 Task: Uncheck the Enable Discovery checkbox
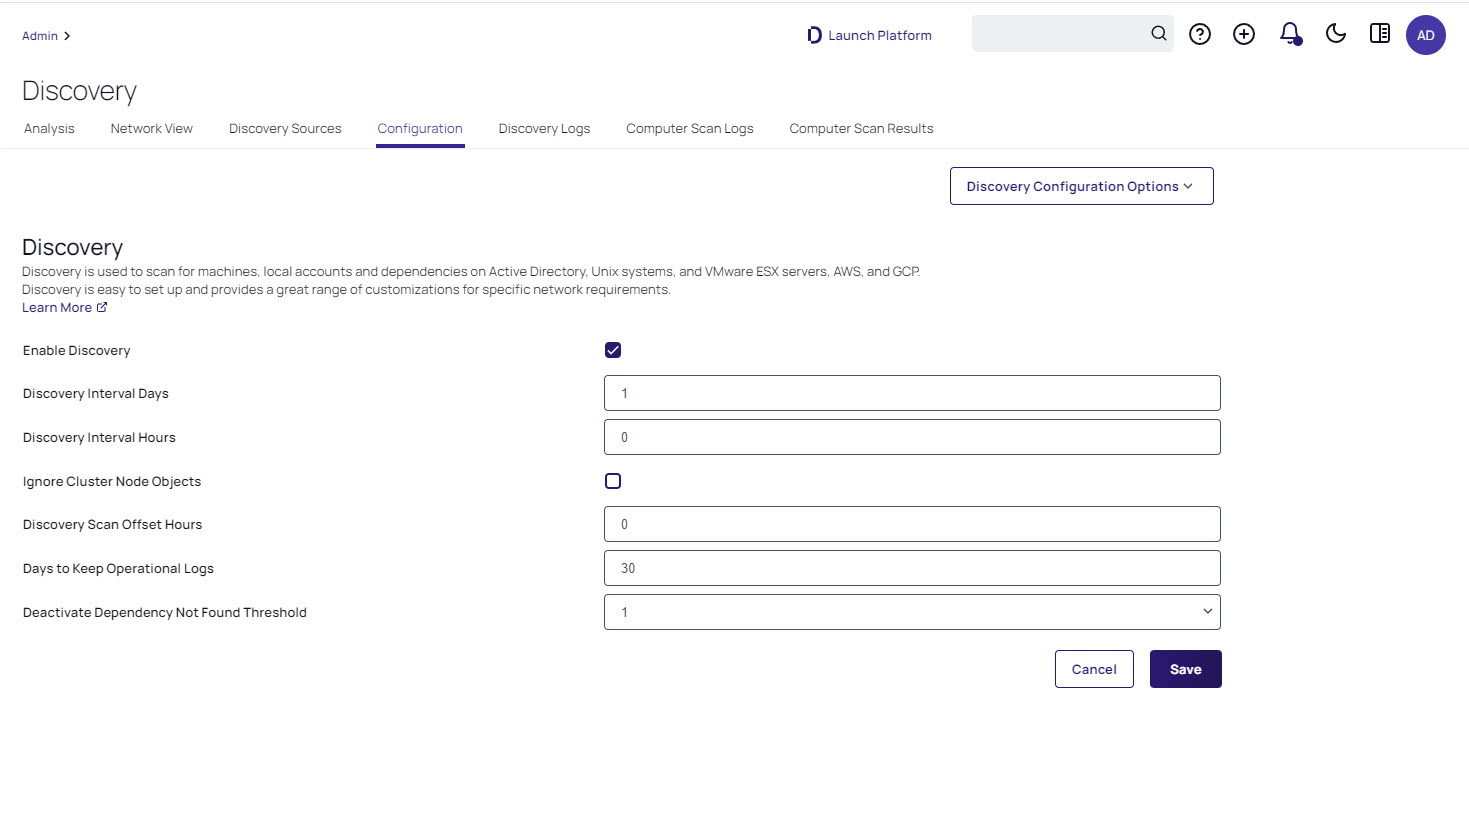pyautogui.click(x=613, y=350)
